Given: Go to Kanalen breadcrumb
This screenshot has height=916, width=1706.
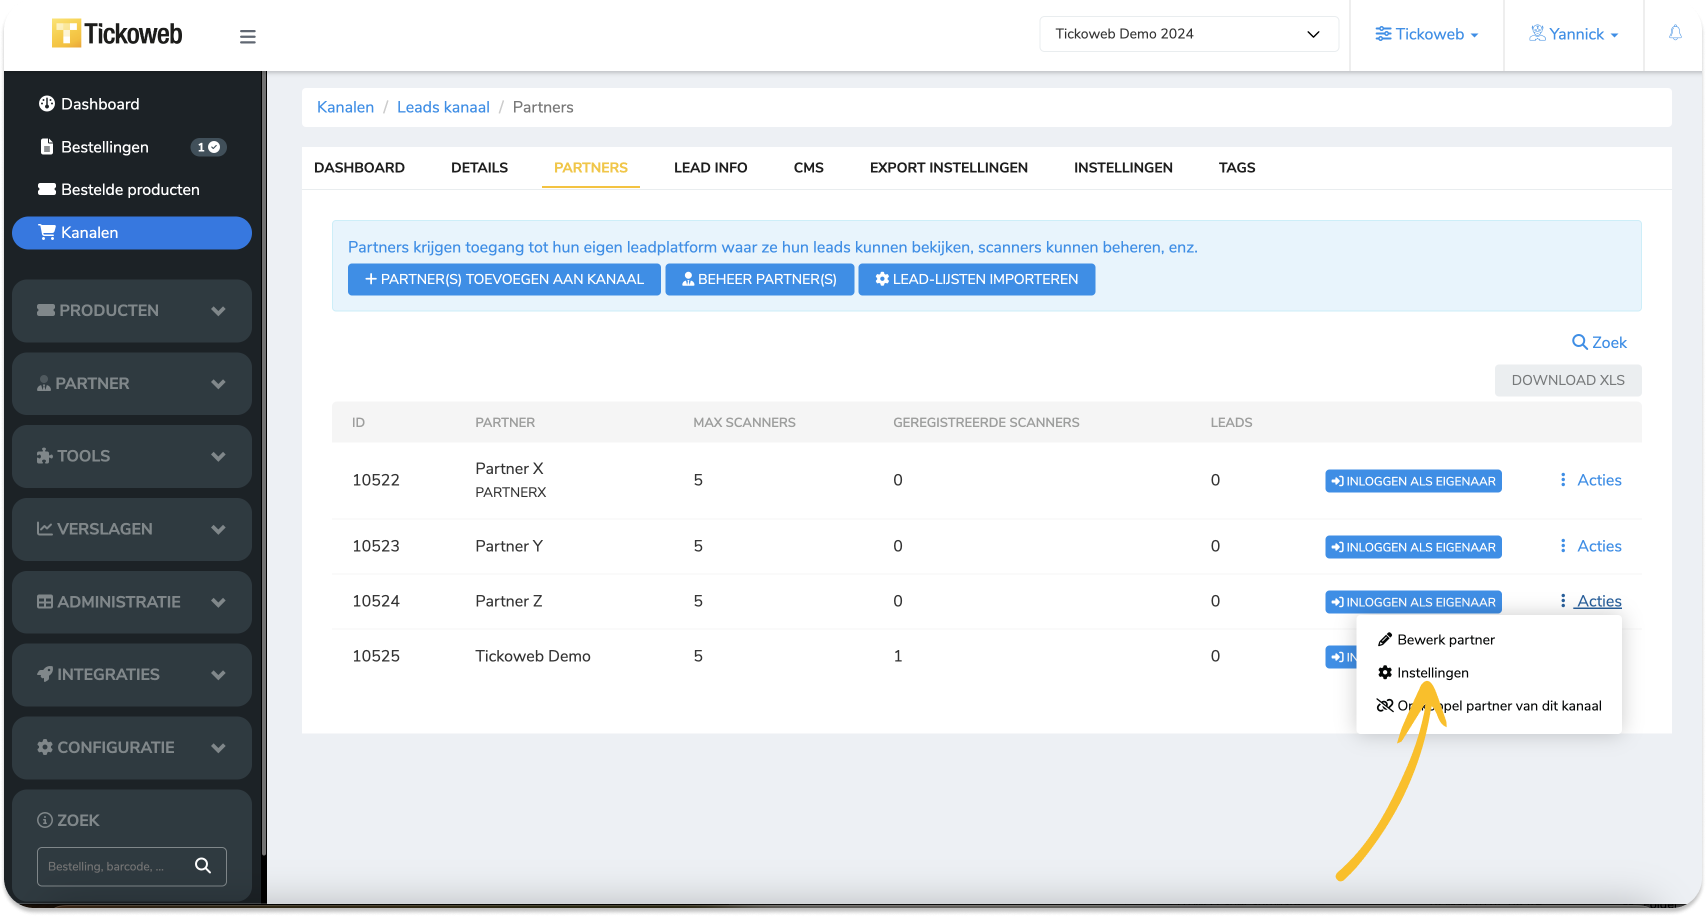Looking at the screenshot, I should 345,107.
